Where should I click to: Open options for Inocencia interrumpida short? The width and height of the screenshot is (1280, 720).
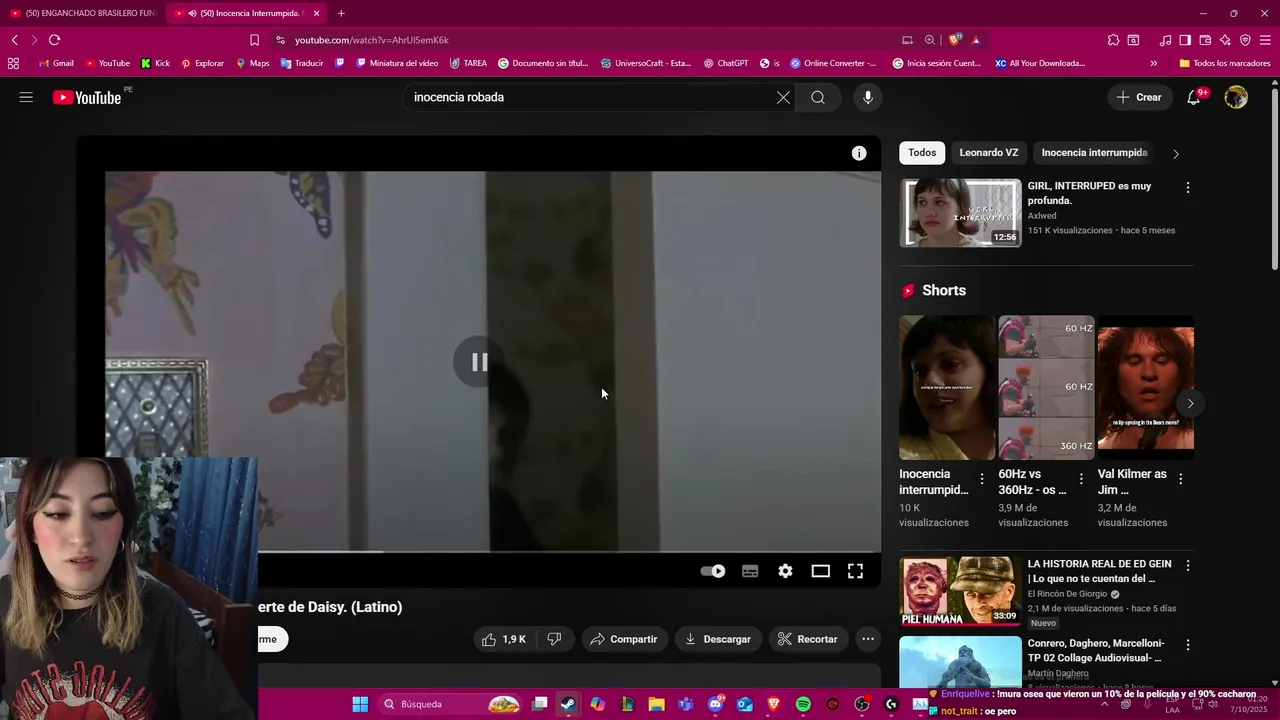pyautogui.click(x=982, y=479)
